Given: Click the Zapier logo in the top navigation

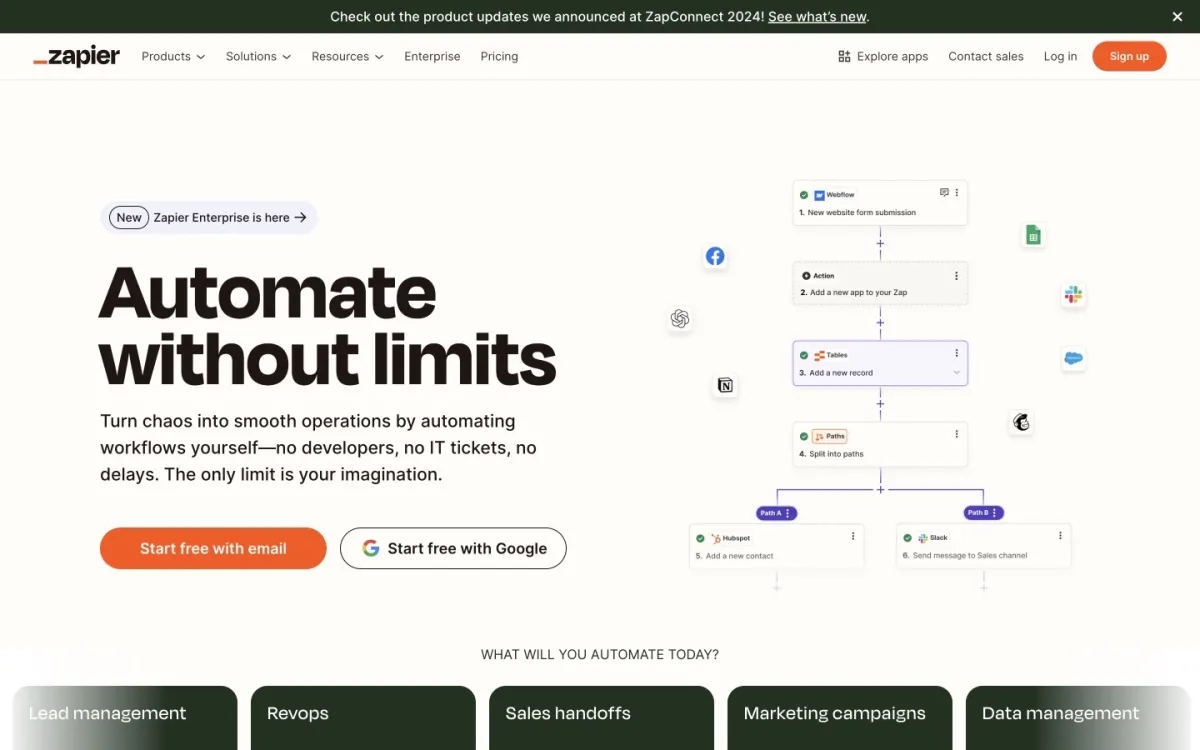Looking at the screenshot, I should 76,56.
